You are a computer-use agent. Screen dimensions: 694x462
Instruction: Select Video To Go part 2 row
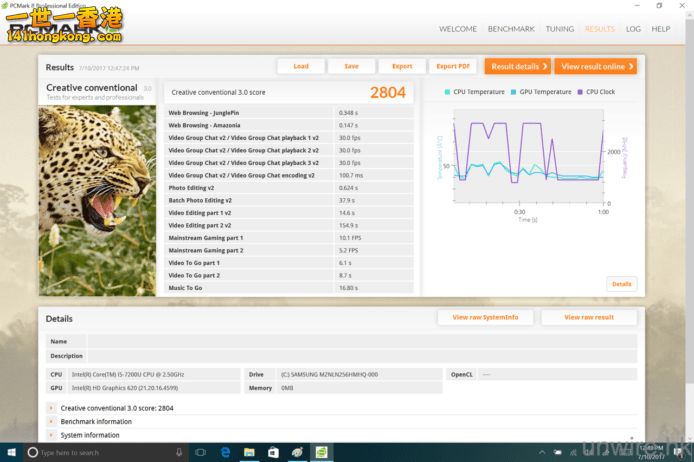pyautogui.click(x=289, y=275)
